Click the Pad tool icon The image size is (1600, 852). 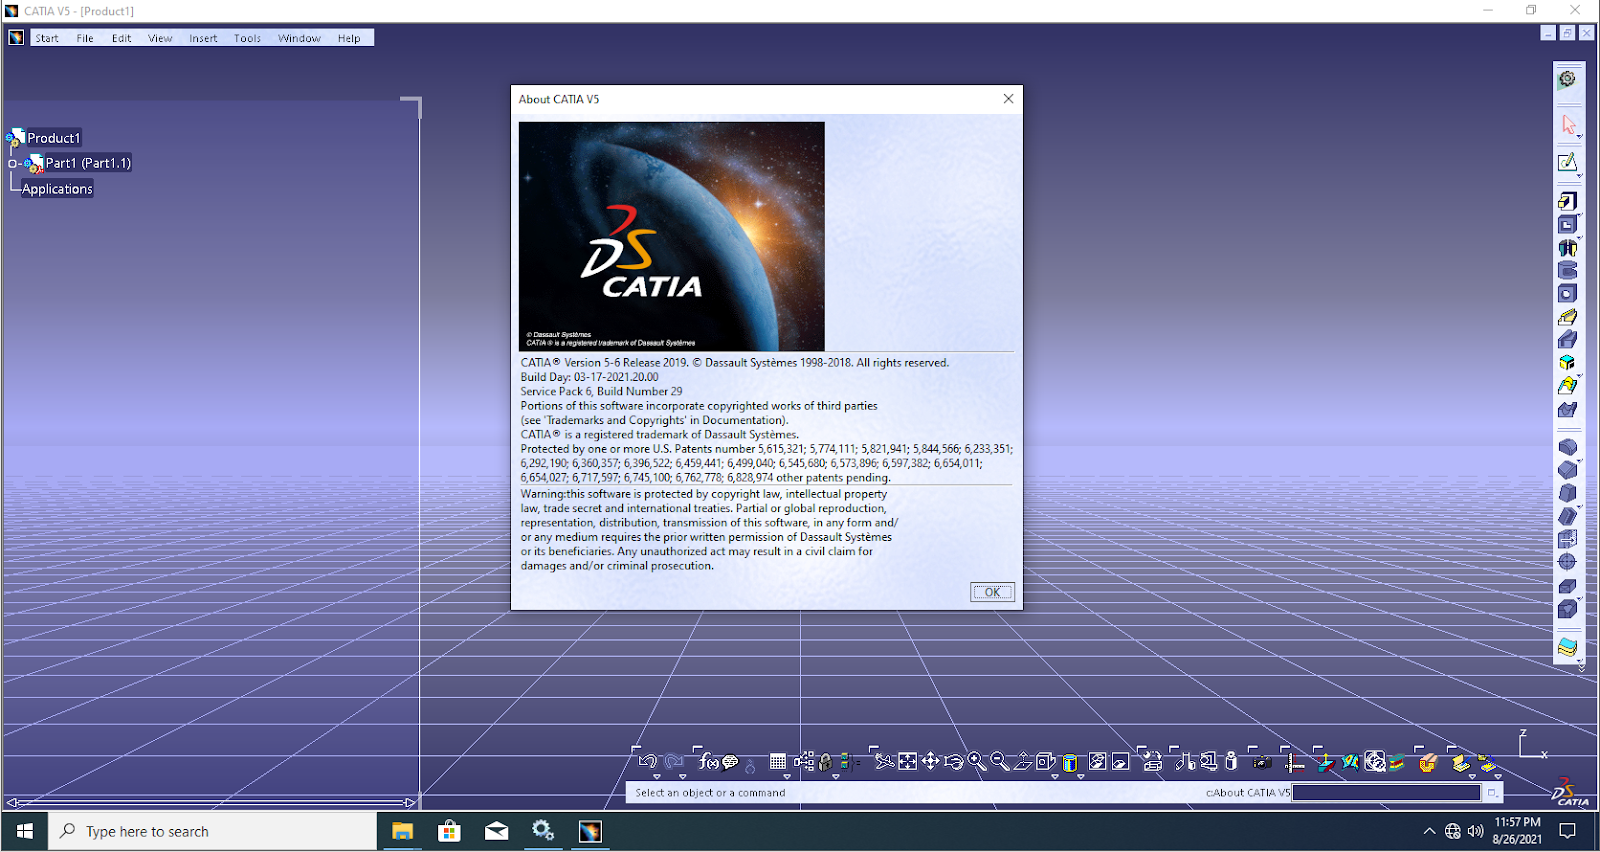[x=1568, y=201]
